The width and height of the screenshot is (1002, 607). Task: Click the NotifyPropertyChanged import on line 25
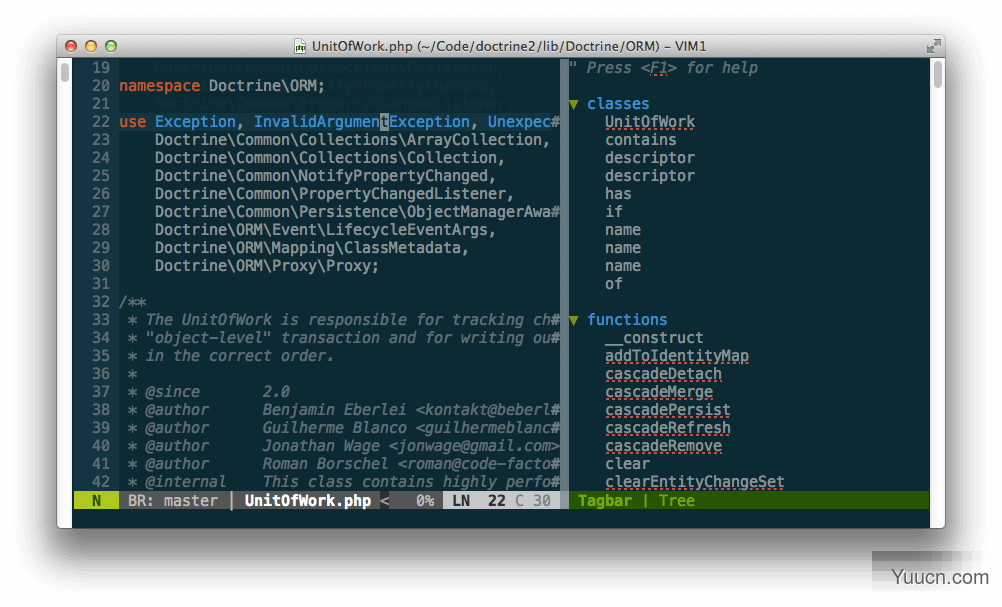[x=325, y=176]
